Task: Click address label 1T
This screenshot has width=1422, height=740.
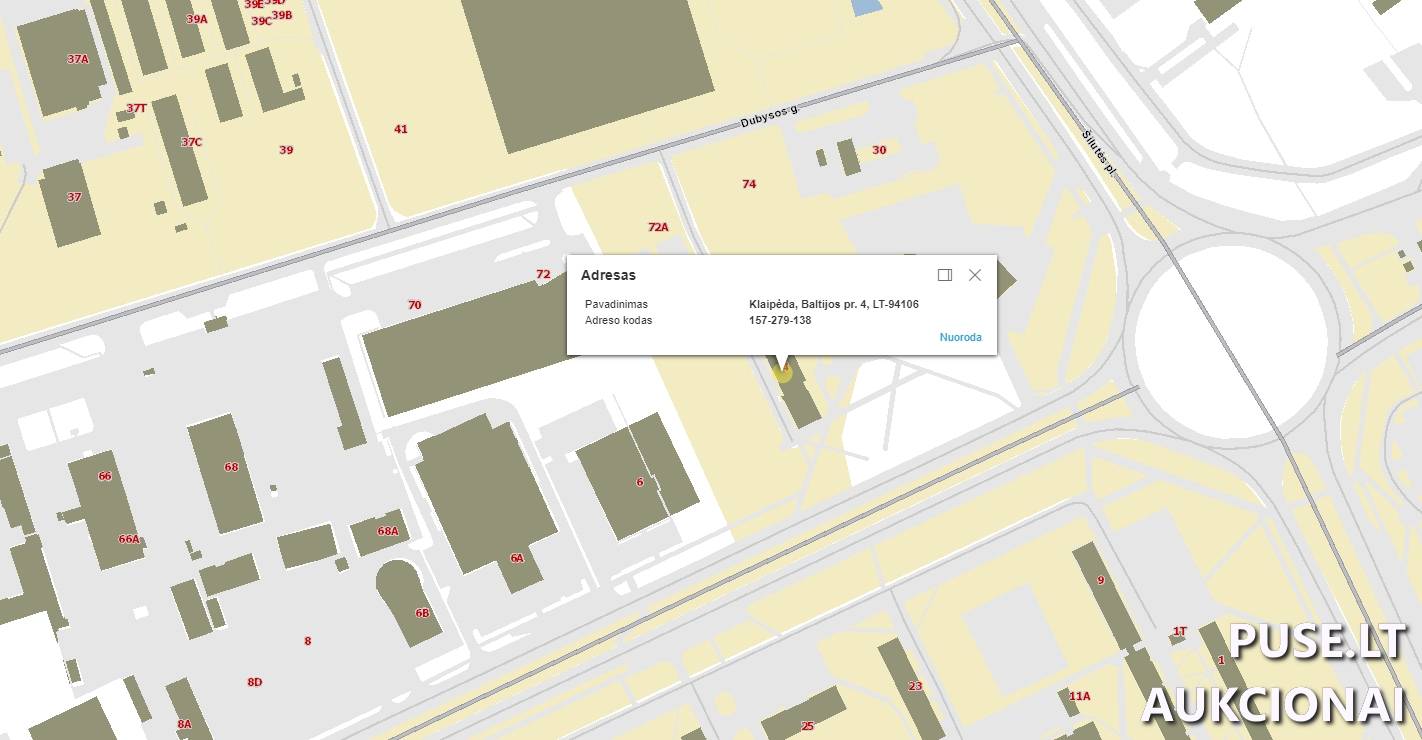Action: coord(1180,631)
